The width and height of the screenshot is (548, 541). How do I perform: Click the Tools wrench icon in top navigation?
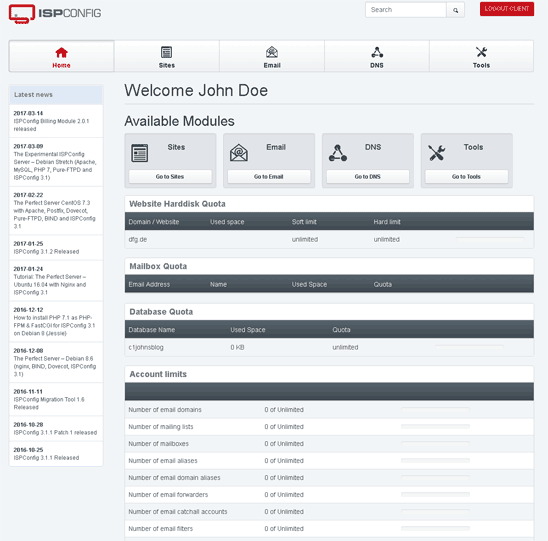coord(481,52)
